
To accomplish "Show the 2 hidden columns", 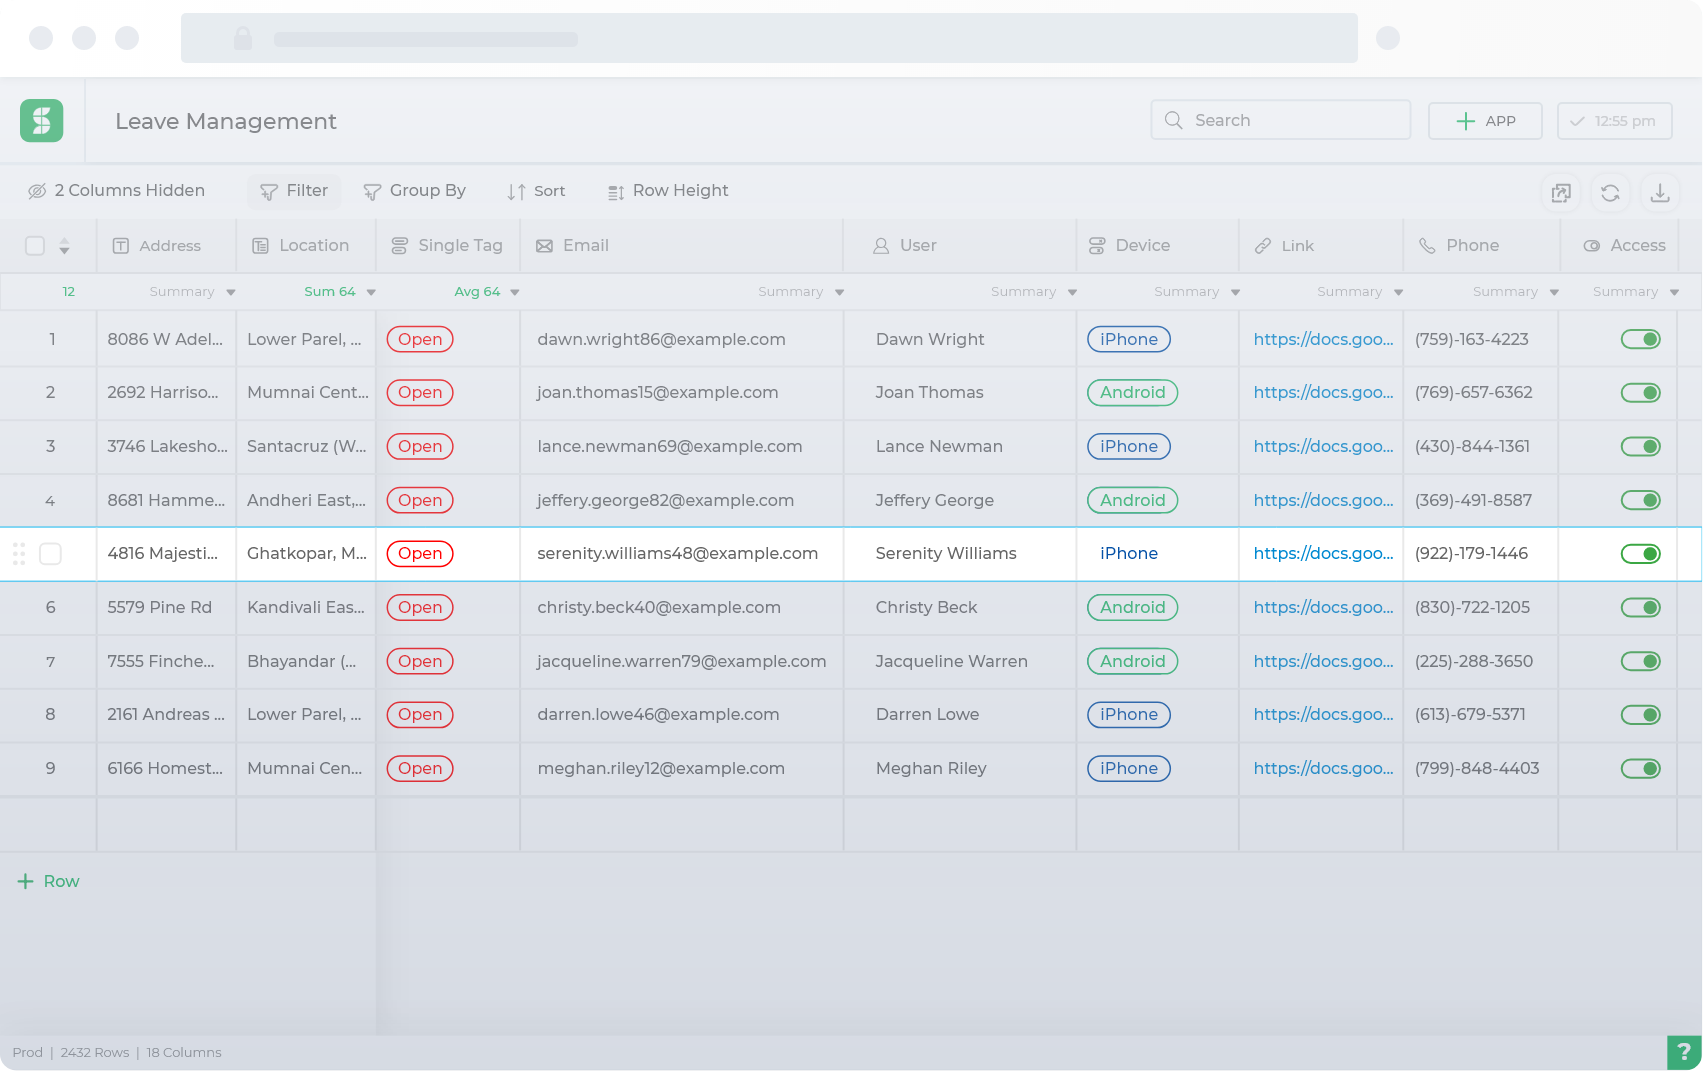I will coord(117,191).
